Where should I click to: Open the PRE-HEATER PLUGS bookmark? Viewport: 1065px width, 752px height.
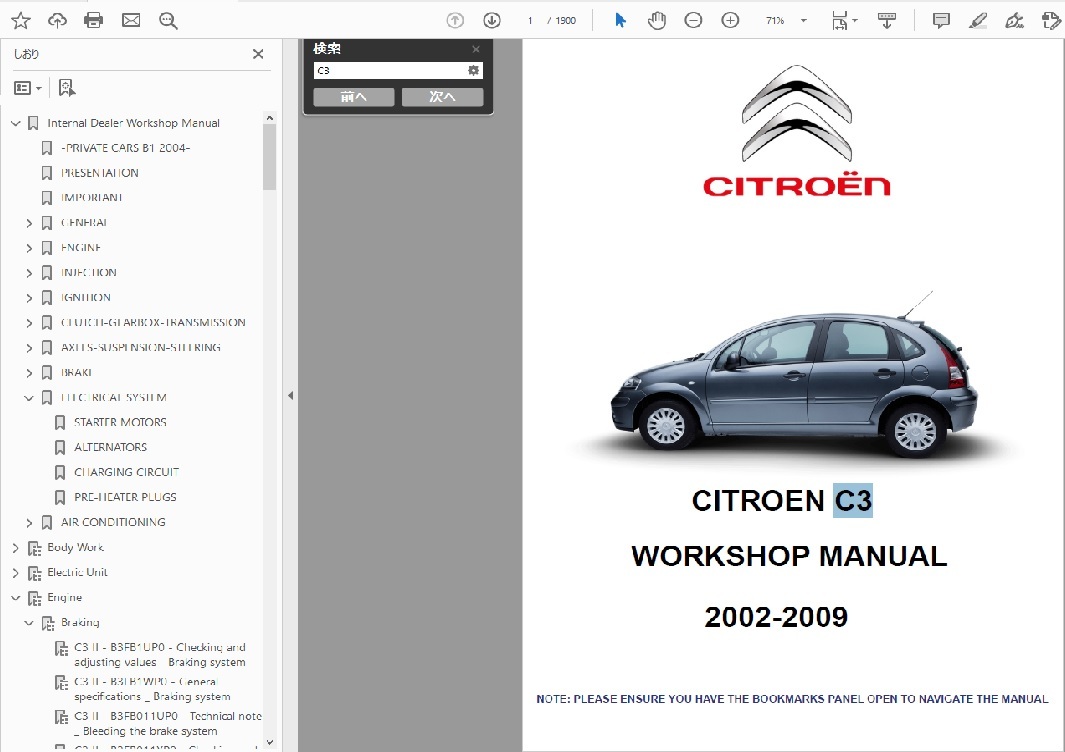coord(125,497)
